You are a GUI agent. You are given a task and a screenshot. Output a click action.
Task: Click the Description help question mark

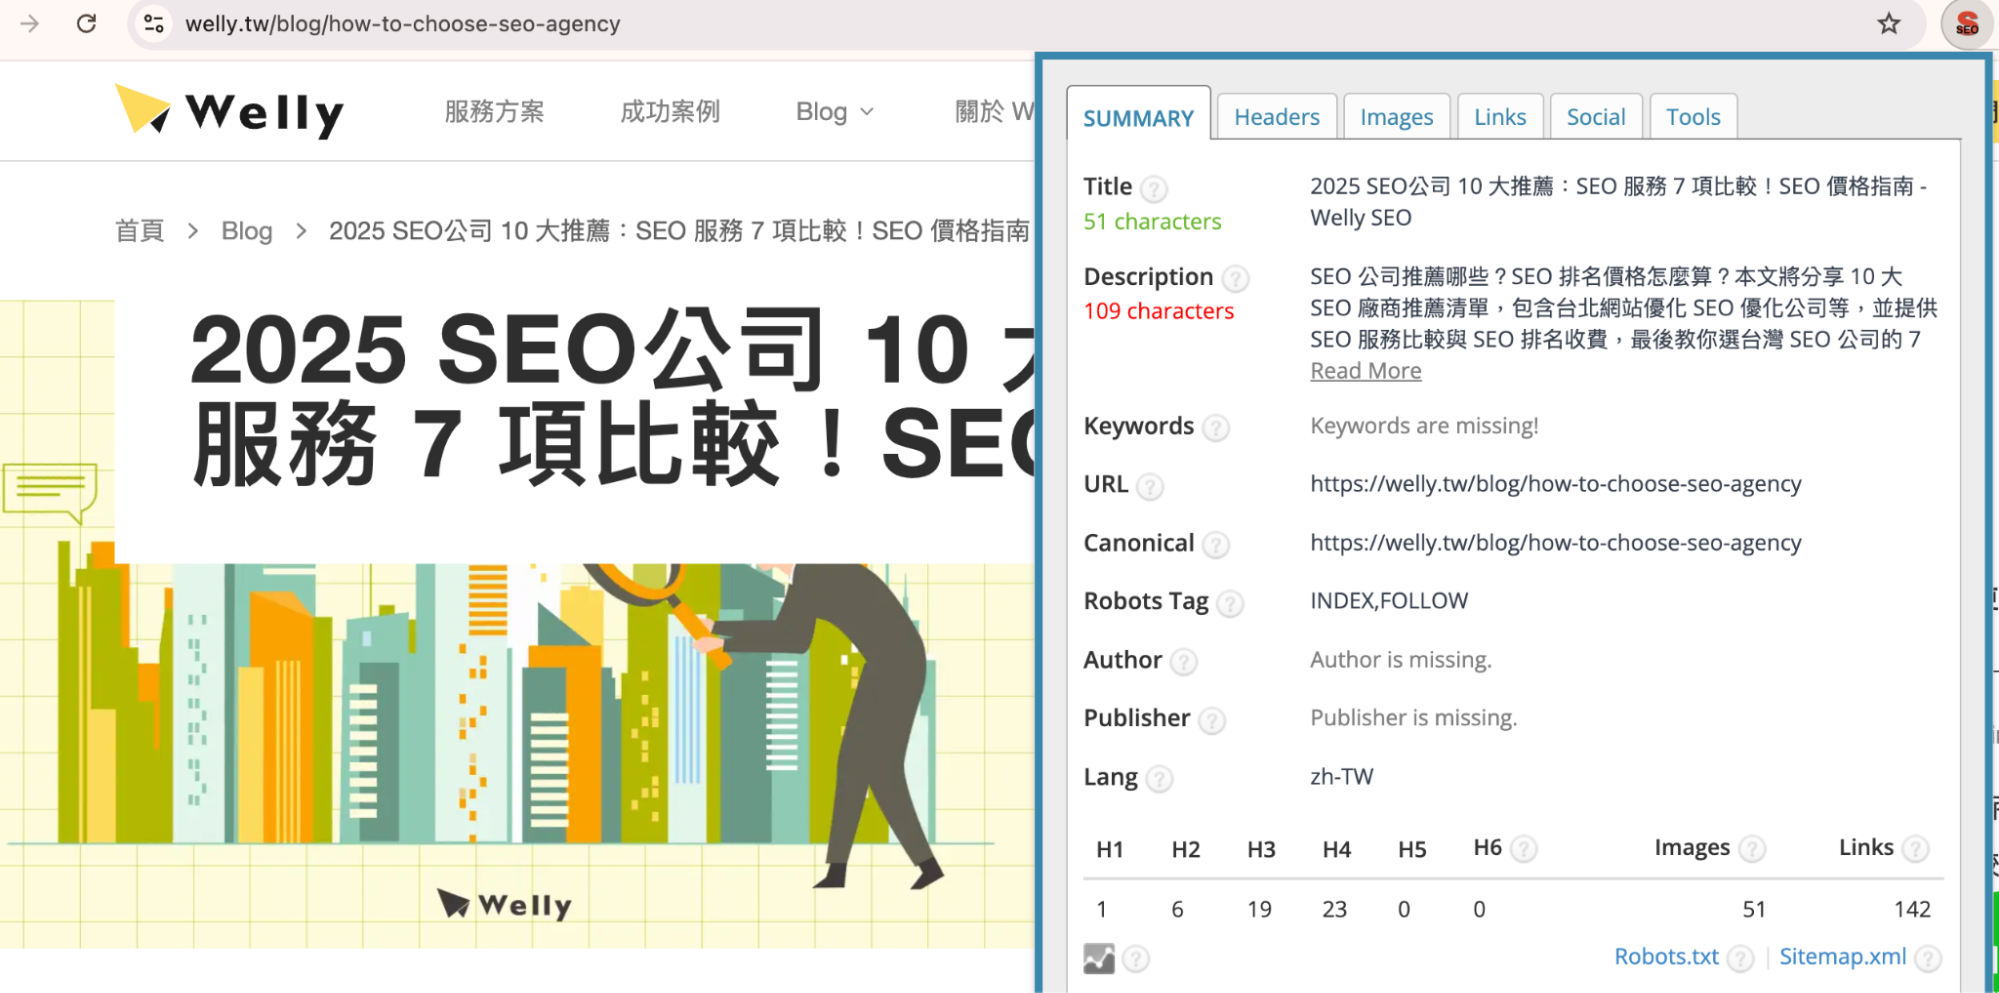click(1237, 279)
